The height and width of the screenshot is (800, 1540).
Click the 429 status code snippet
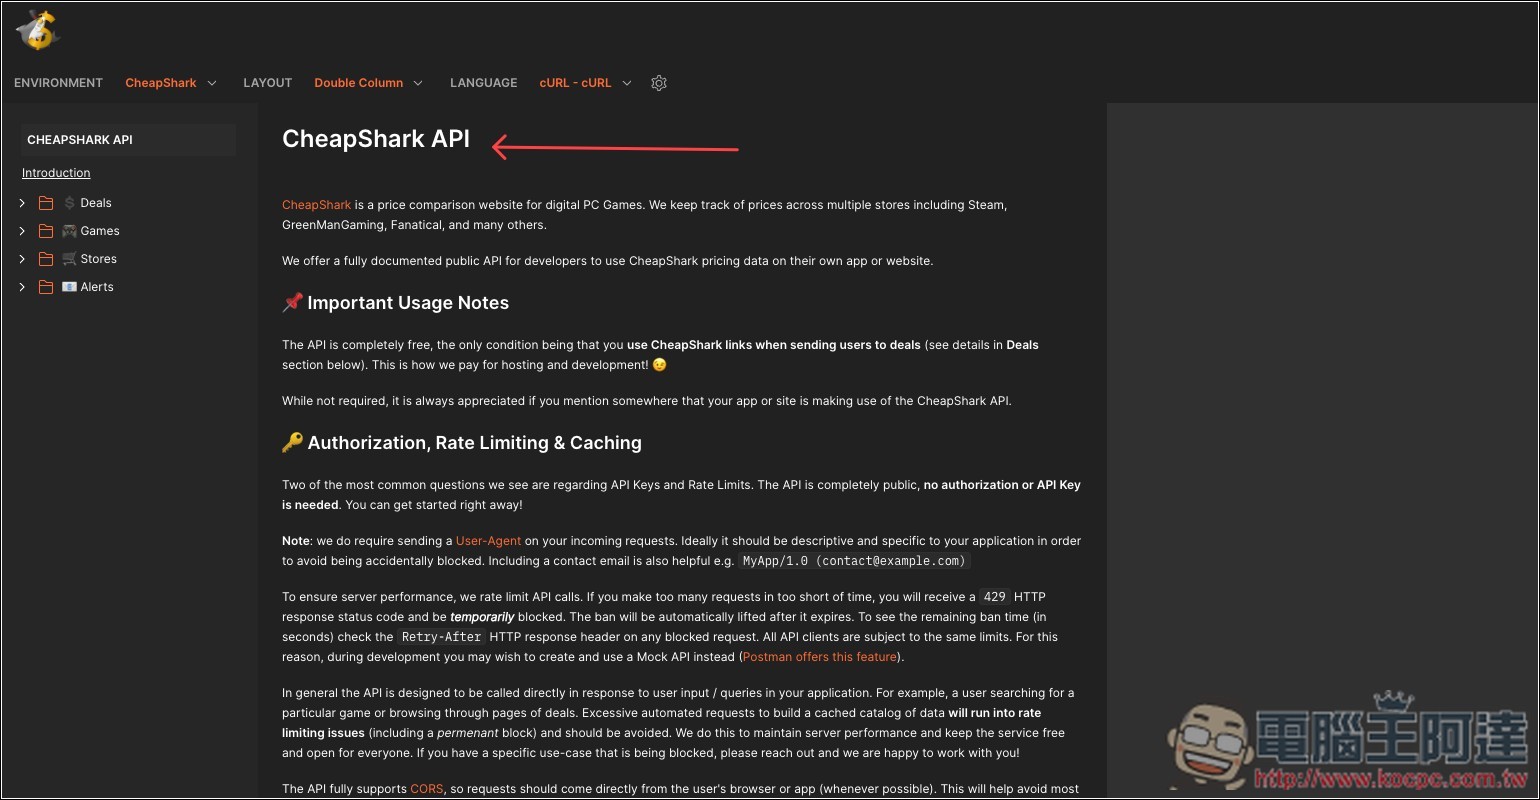(994, 597)
